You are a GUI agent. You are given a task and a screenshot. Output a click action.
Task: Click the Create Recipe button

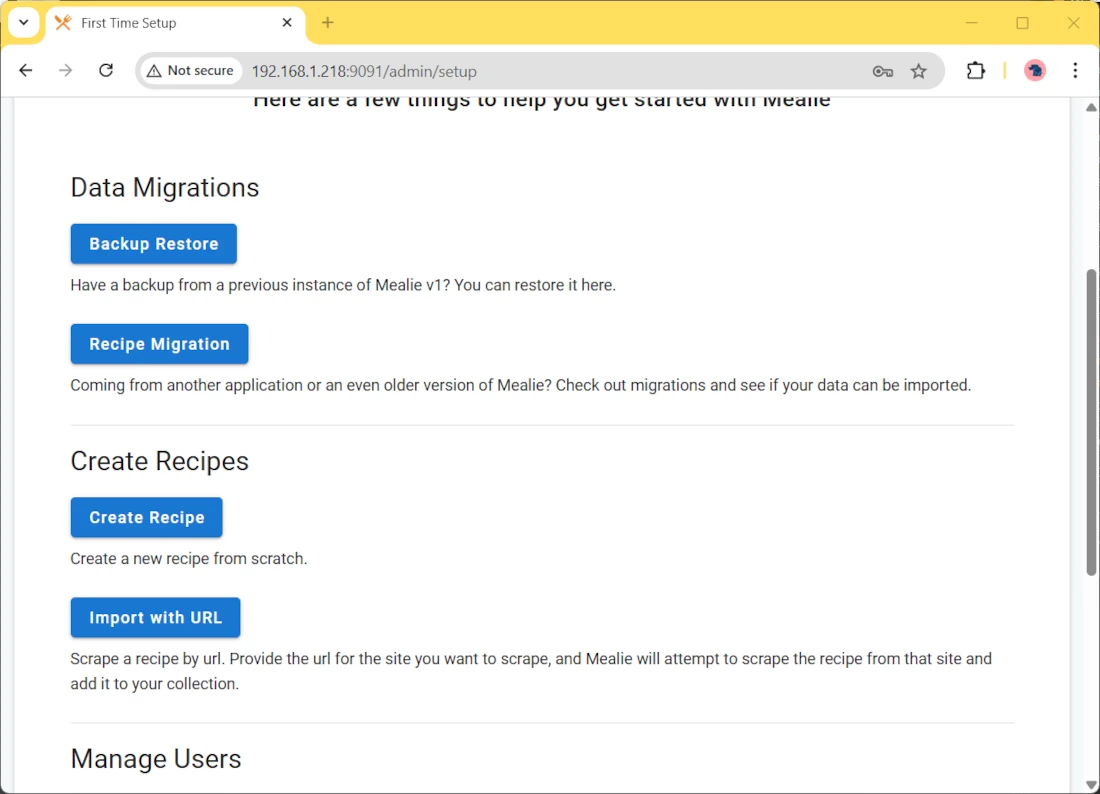[x=147, y=518]
